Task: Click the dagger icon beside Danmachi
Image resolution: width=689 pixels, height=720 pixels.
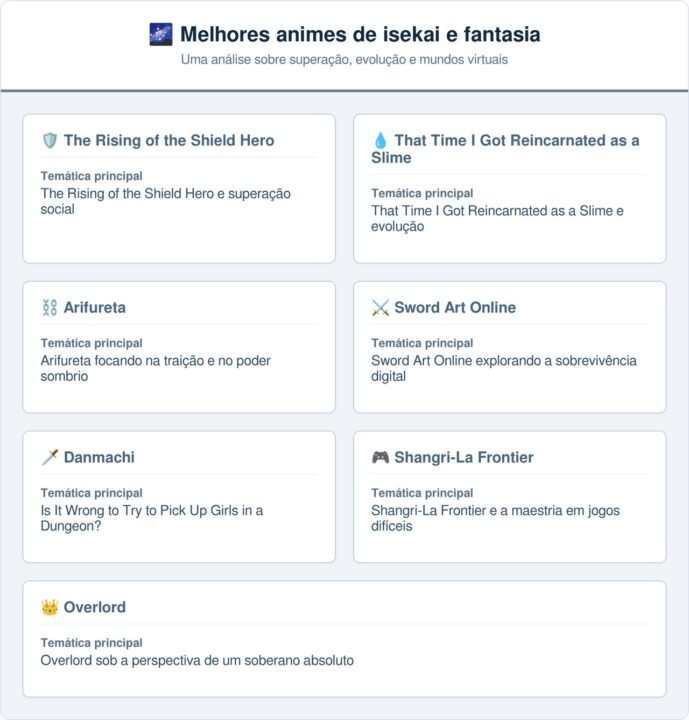Action: tap(50, 458)
